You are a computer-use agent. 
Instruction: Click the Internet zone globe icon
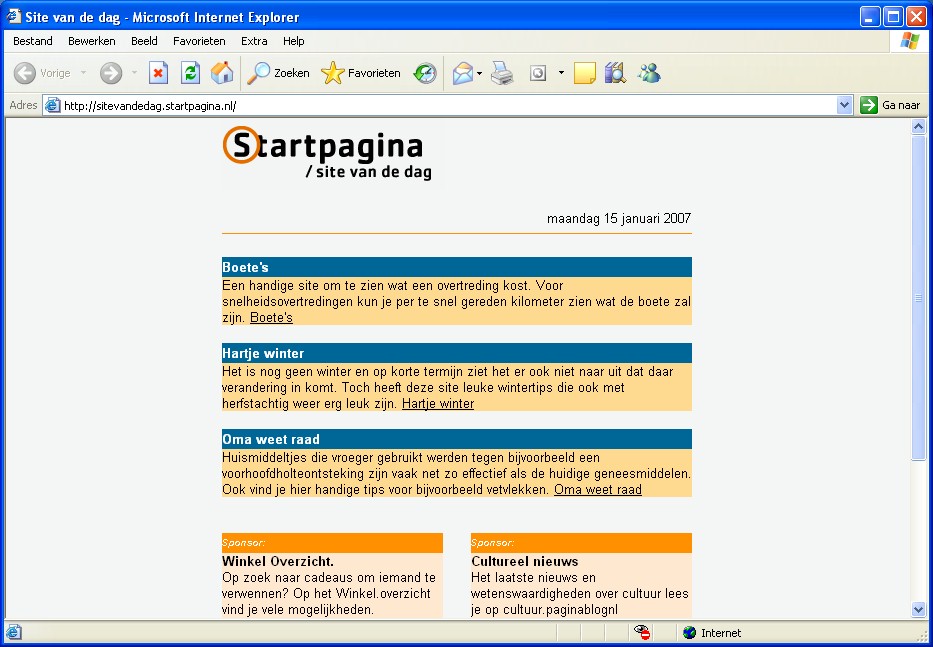click(690, 633)
